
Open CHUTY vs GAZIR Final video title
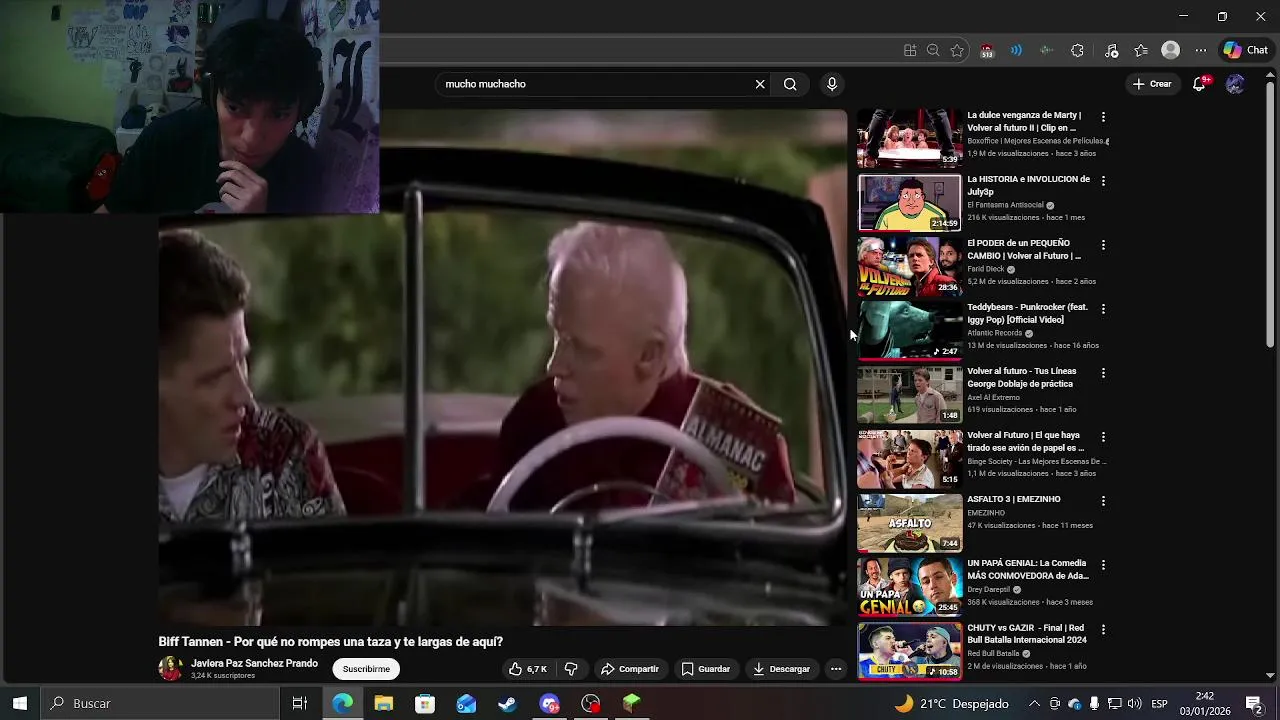(1027, 633)
